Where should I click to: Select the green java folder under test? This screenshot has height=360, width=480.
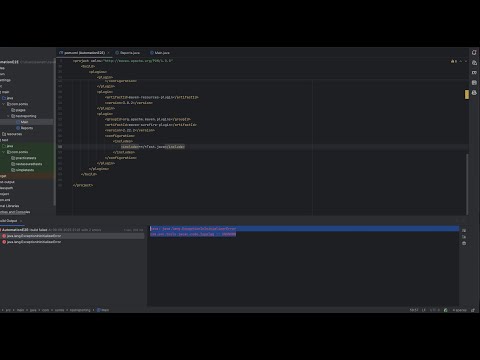pyautogui.click(x=8, y=146)
